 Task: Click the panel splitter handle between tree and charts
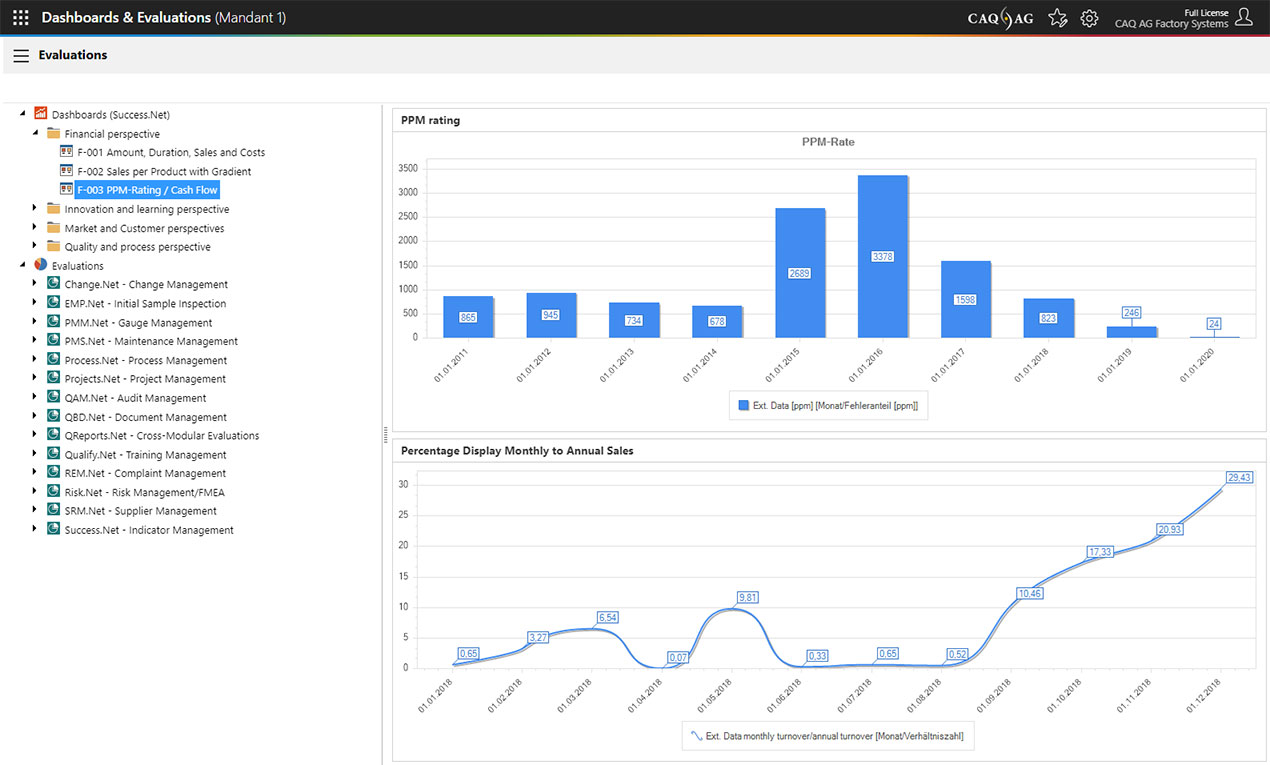(385, 434)
